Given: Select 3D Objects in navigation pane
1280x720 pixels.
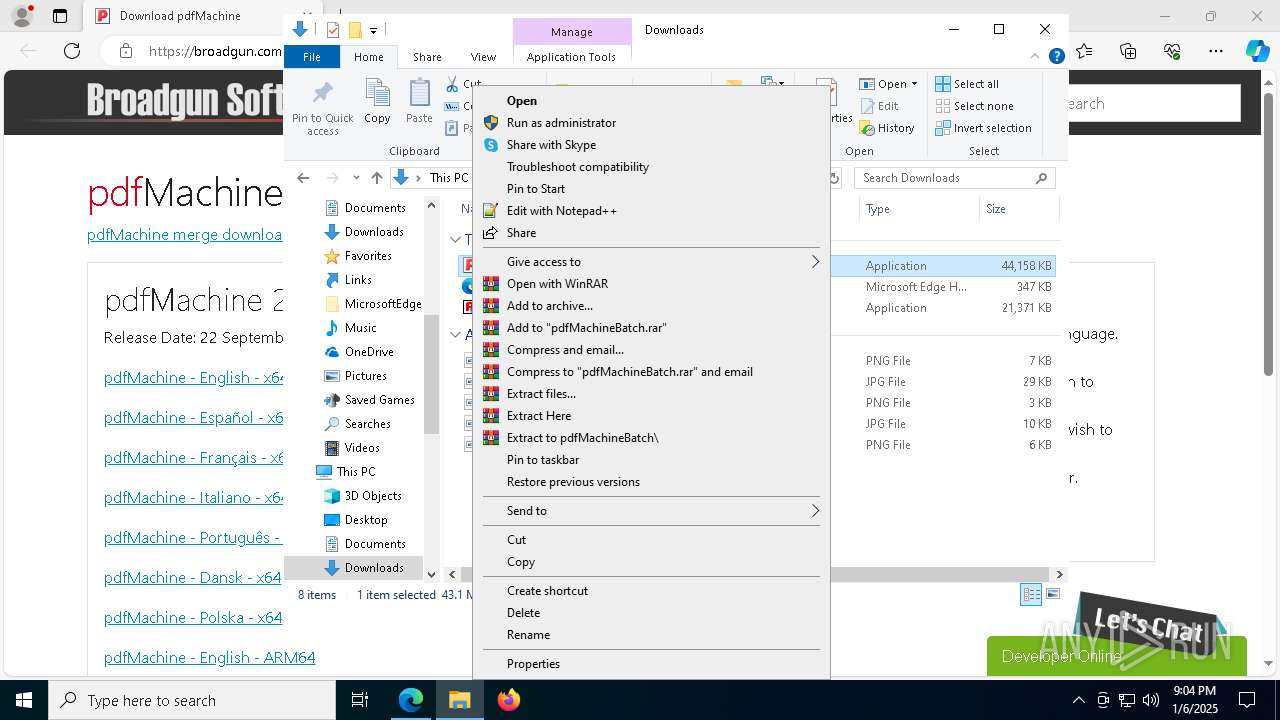Looking at the screenshot, I should pos(373,496).
